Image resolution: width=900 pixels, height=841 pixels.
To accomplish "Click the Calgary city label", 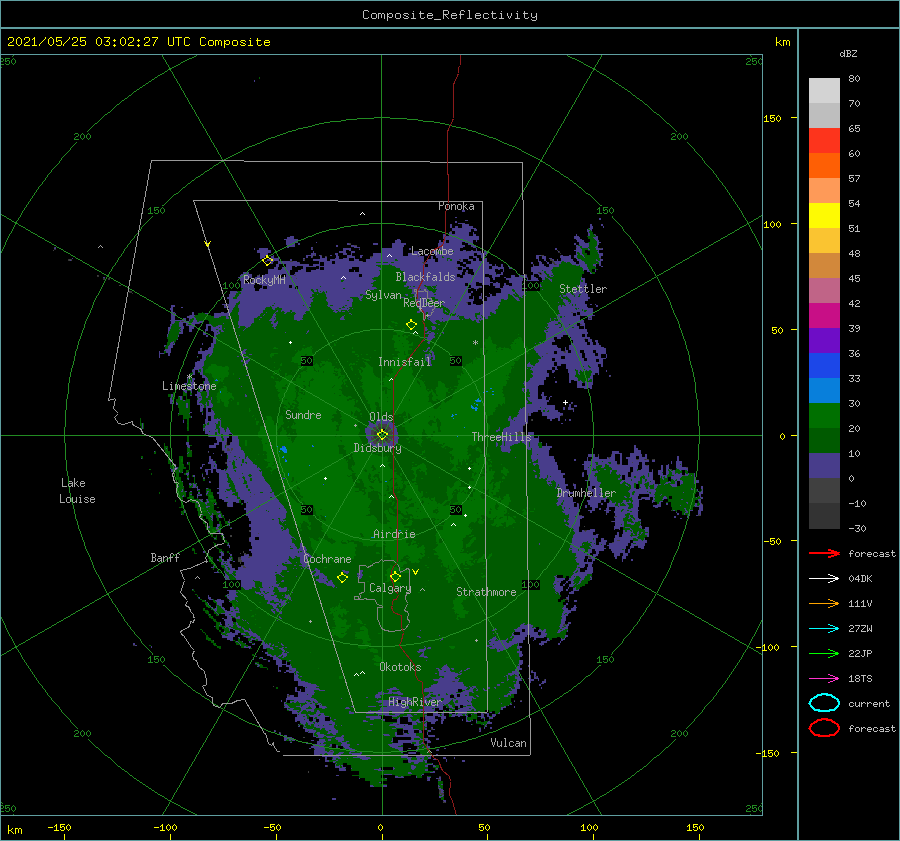I will coord(390,588).
